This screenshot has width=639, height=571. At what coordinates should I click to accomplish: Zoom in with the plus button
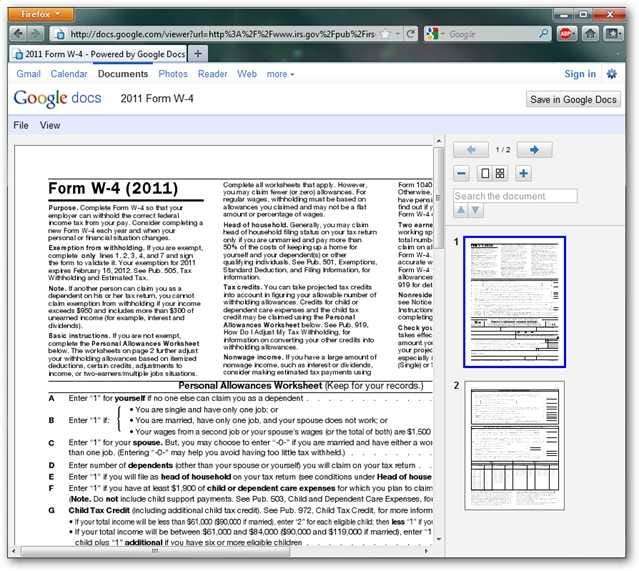coord(524,173)
